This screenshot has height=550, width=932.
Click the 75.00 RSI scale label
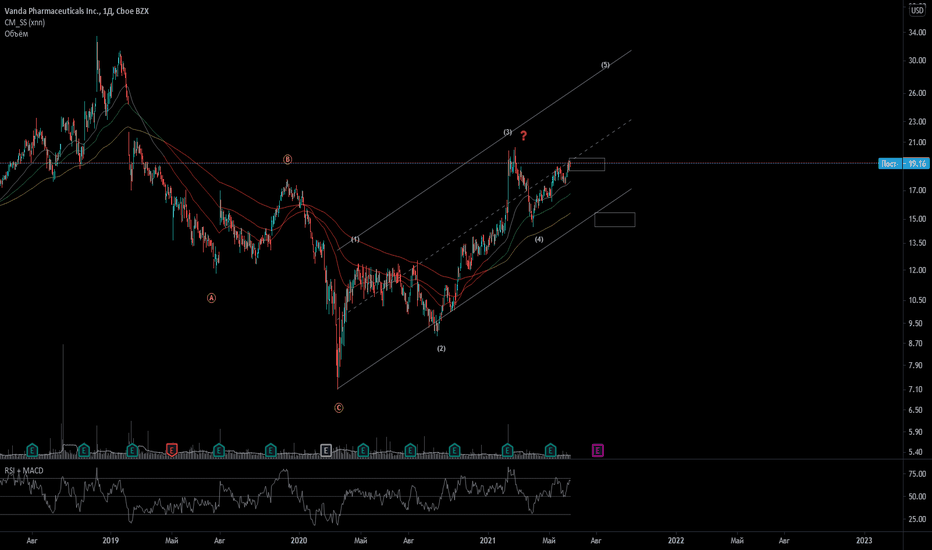pyautogui.click(x=917, y=474)
